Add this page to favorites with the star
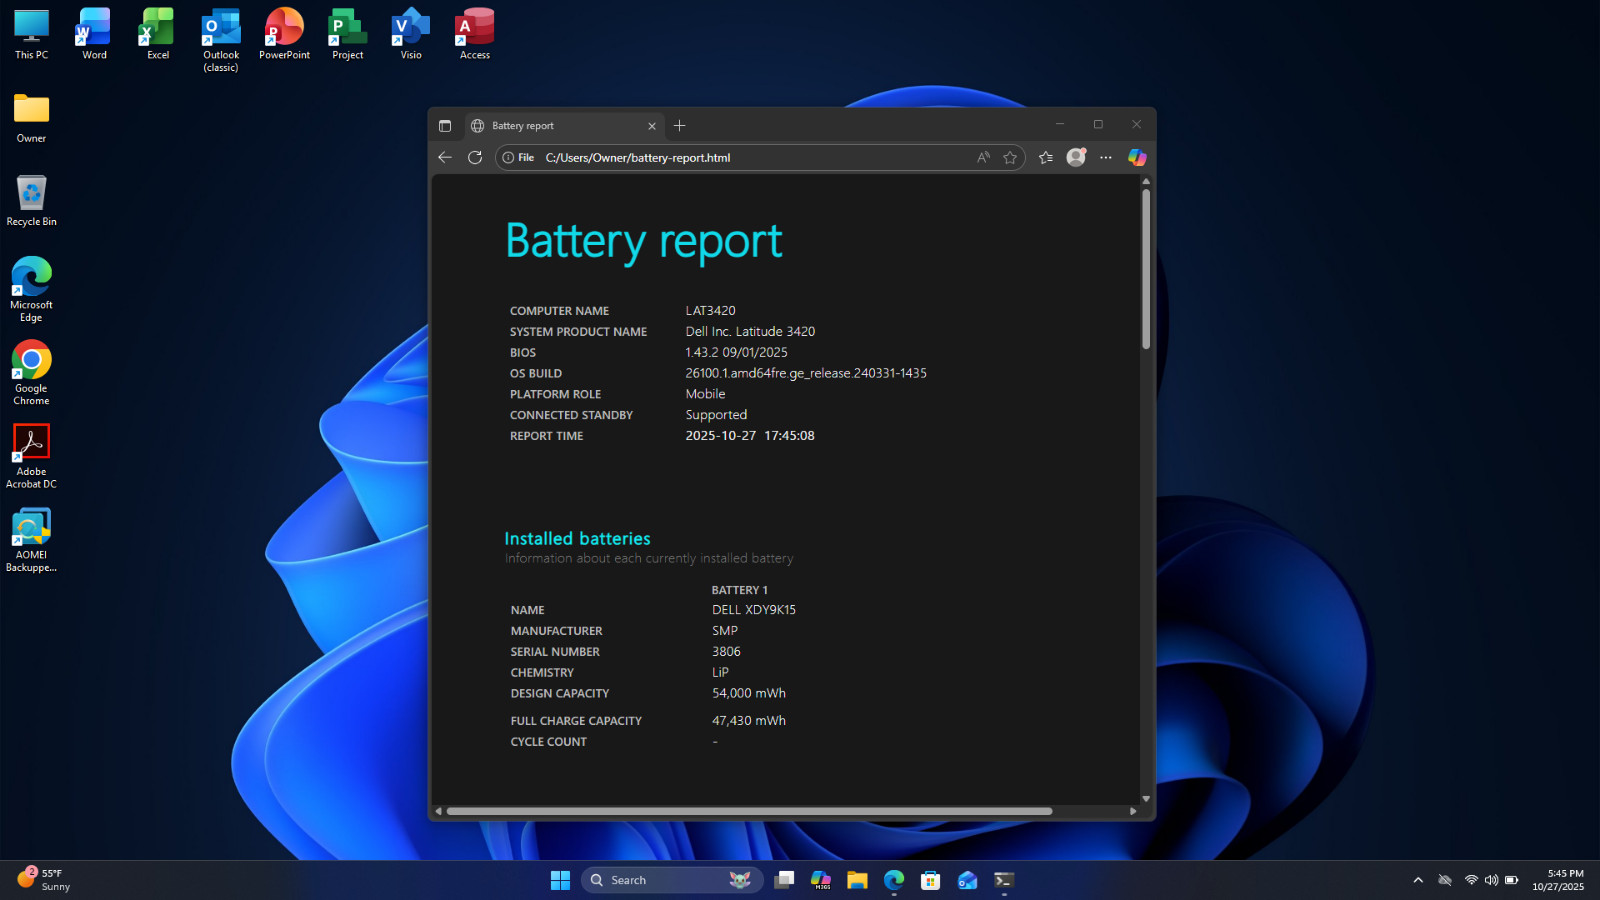 [1010, 157]
